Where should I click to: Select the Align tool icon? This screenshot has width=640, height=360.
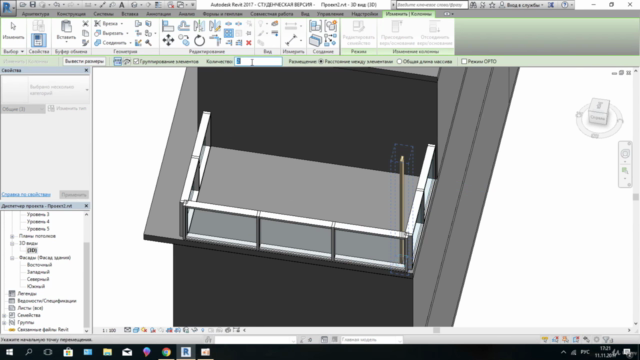168,26
